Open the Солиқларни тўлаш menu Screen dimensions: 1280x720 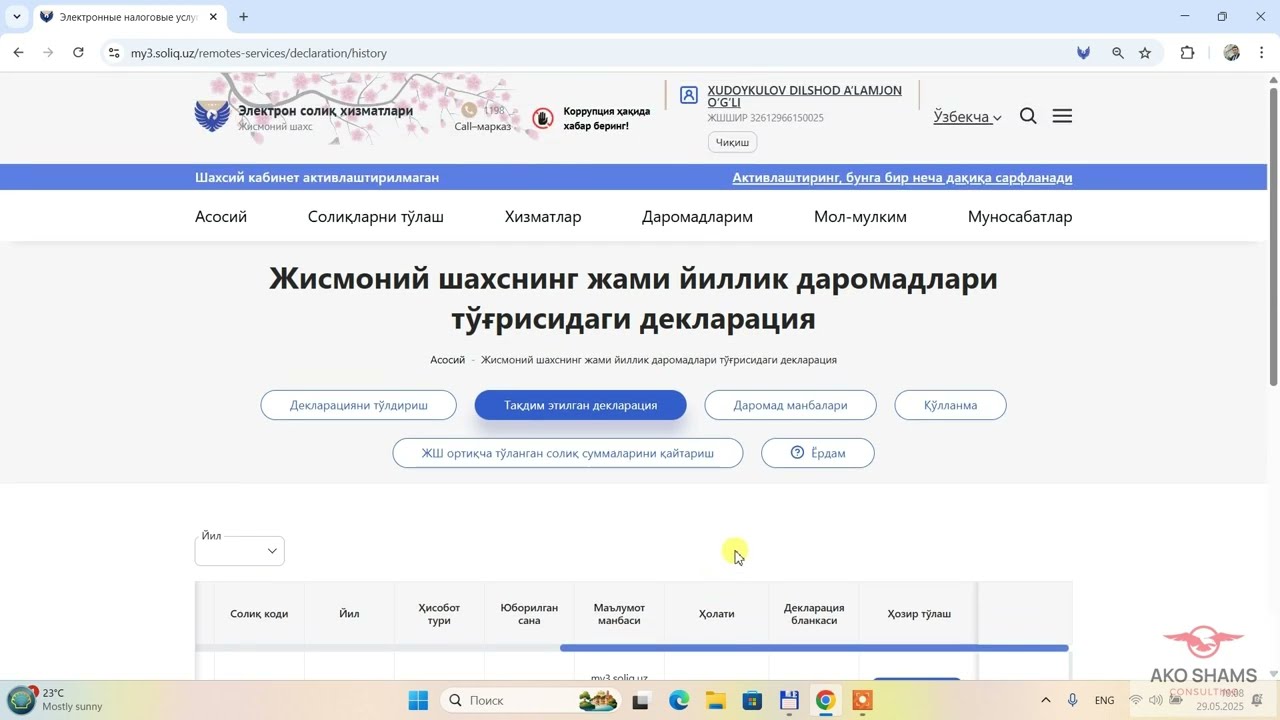point(376,217)
